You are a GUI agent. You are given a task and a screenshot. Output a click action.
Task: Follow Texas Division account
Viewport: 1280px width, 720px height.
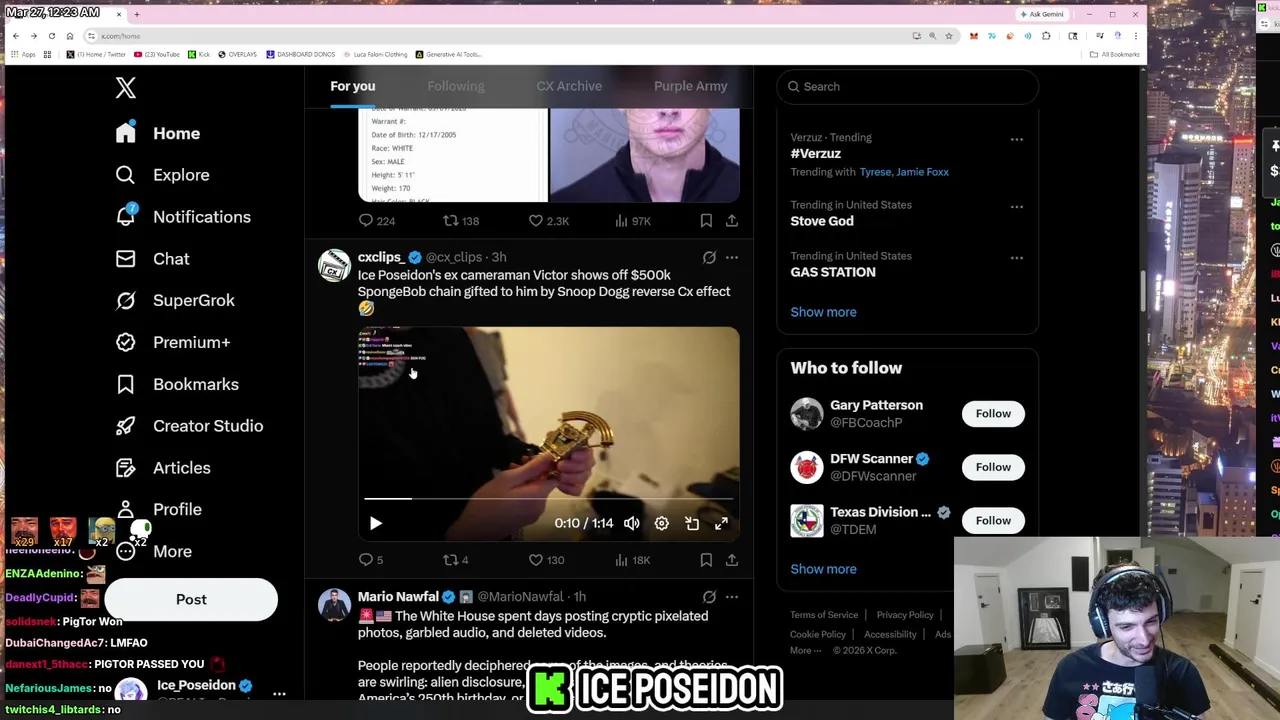(993, 520)
